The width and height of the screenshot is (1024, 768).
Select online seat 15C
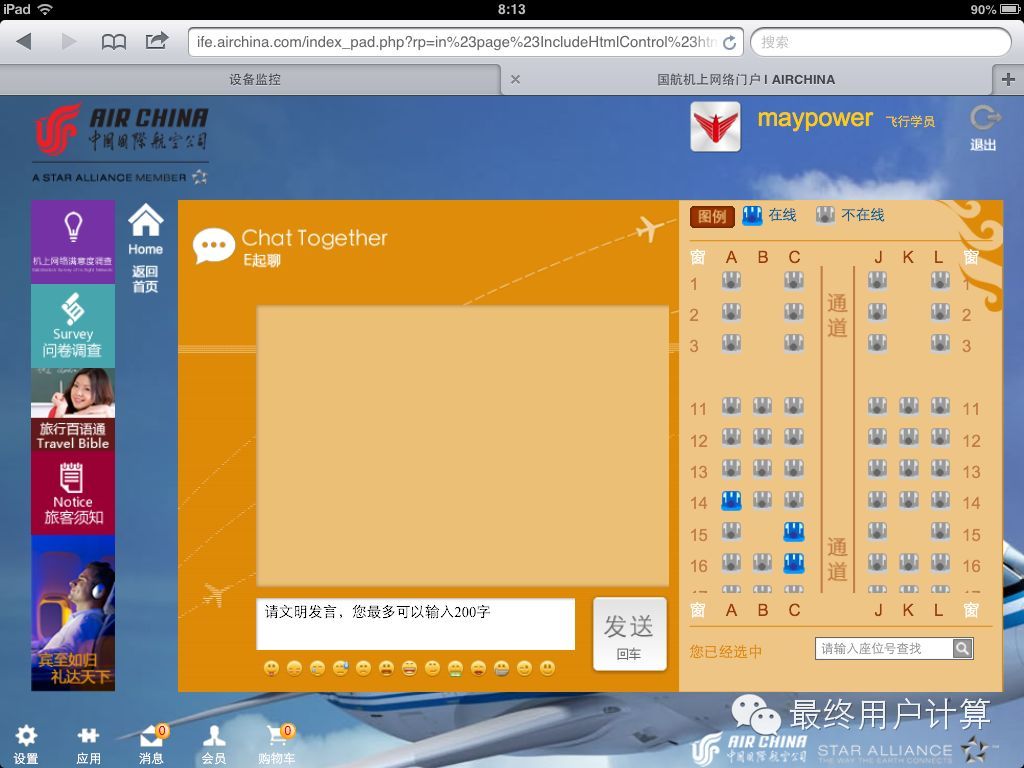pyautogui.click(x=793, y=532)
